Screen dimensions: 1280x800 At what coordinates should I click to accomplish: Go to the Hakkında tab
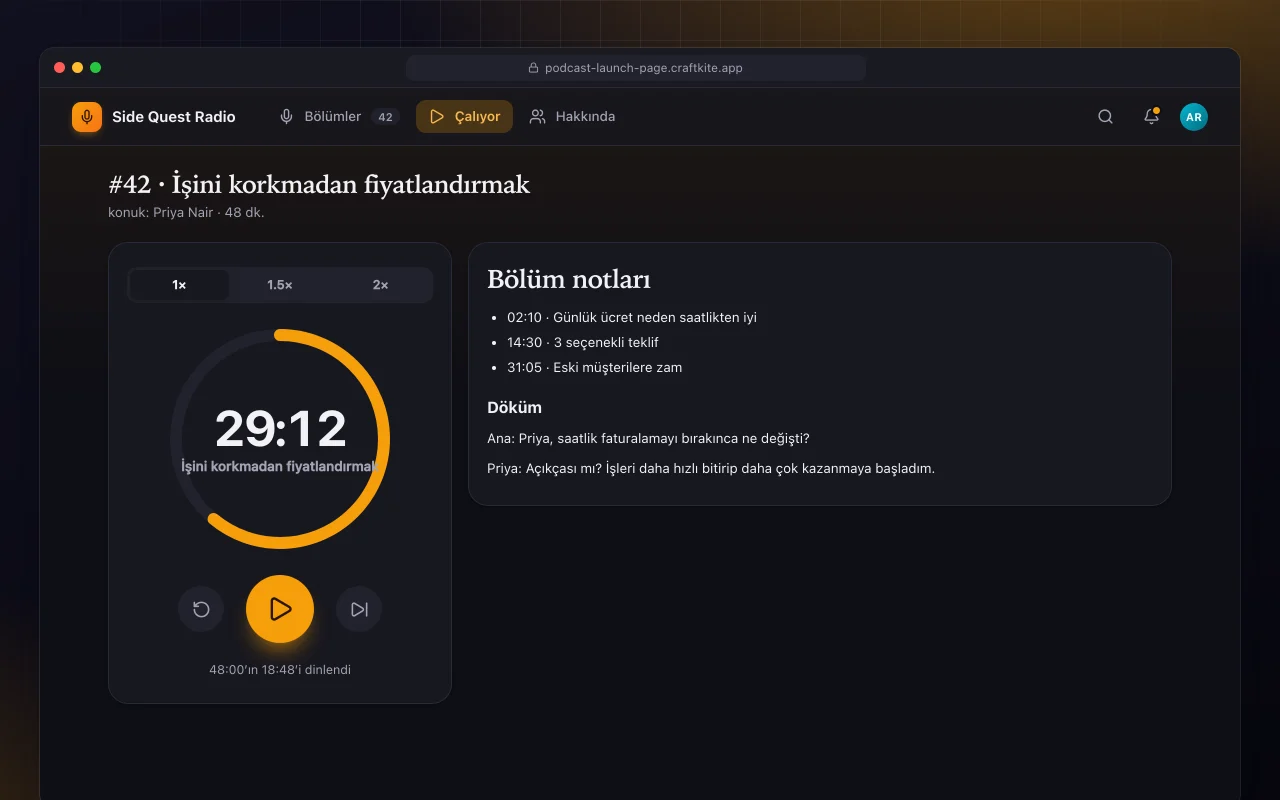point(572,117)
